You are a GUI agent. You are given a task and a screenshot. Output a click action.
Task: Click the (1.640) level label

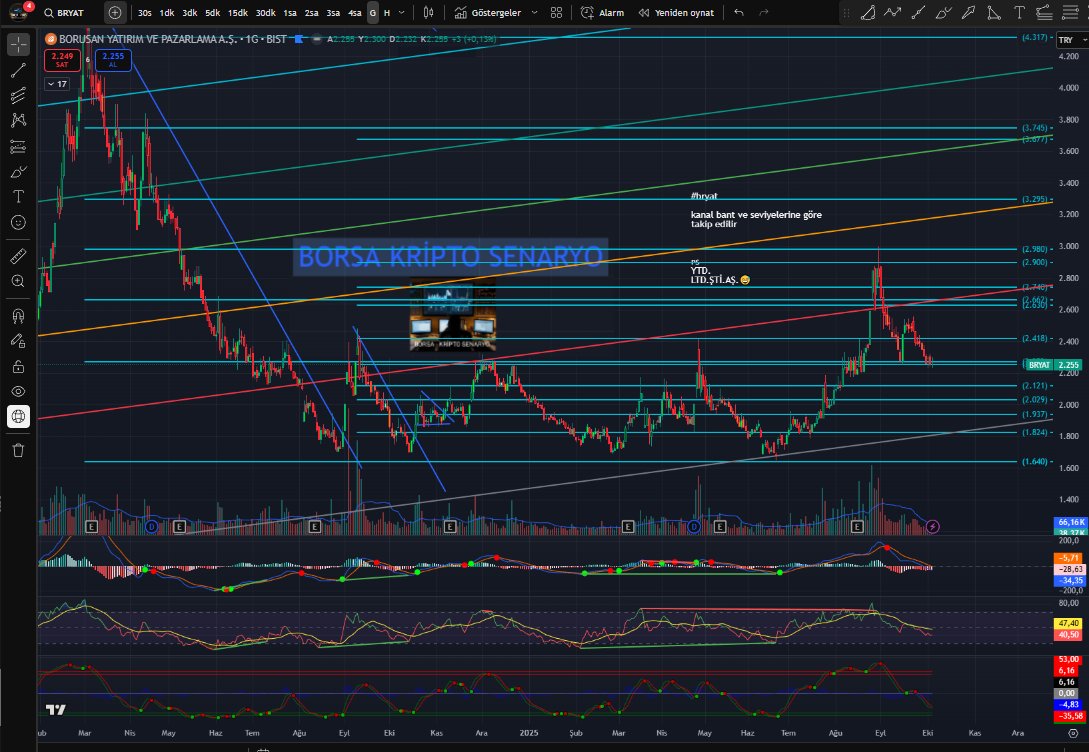1035,461
